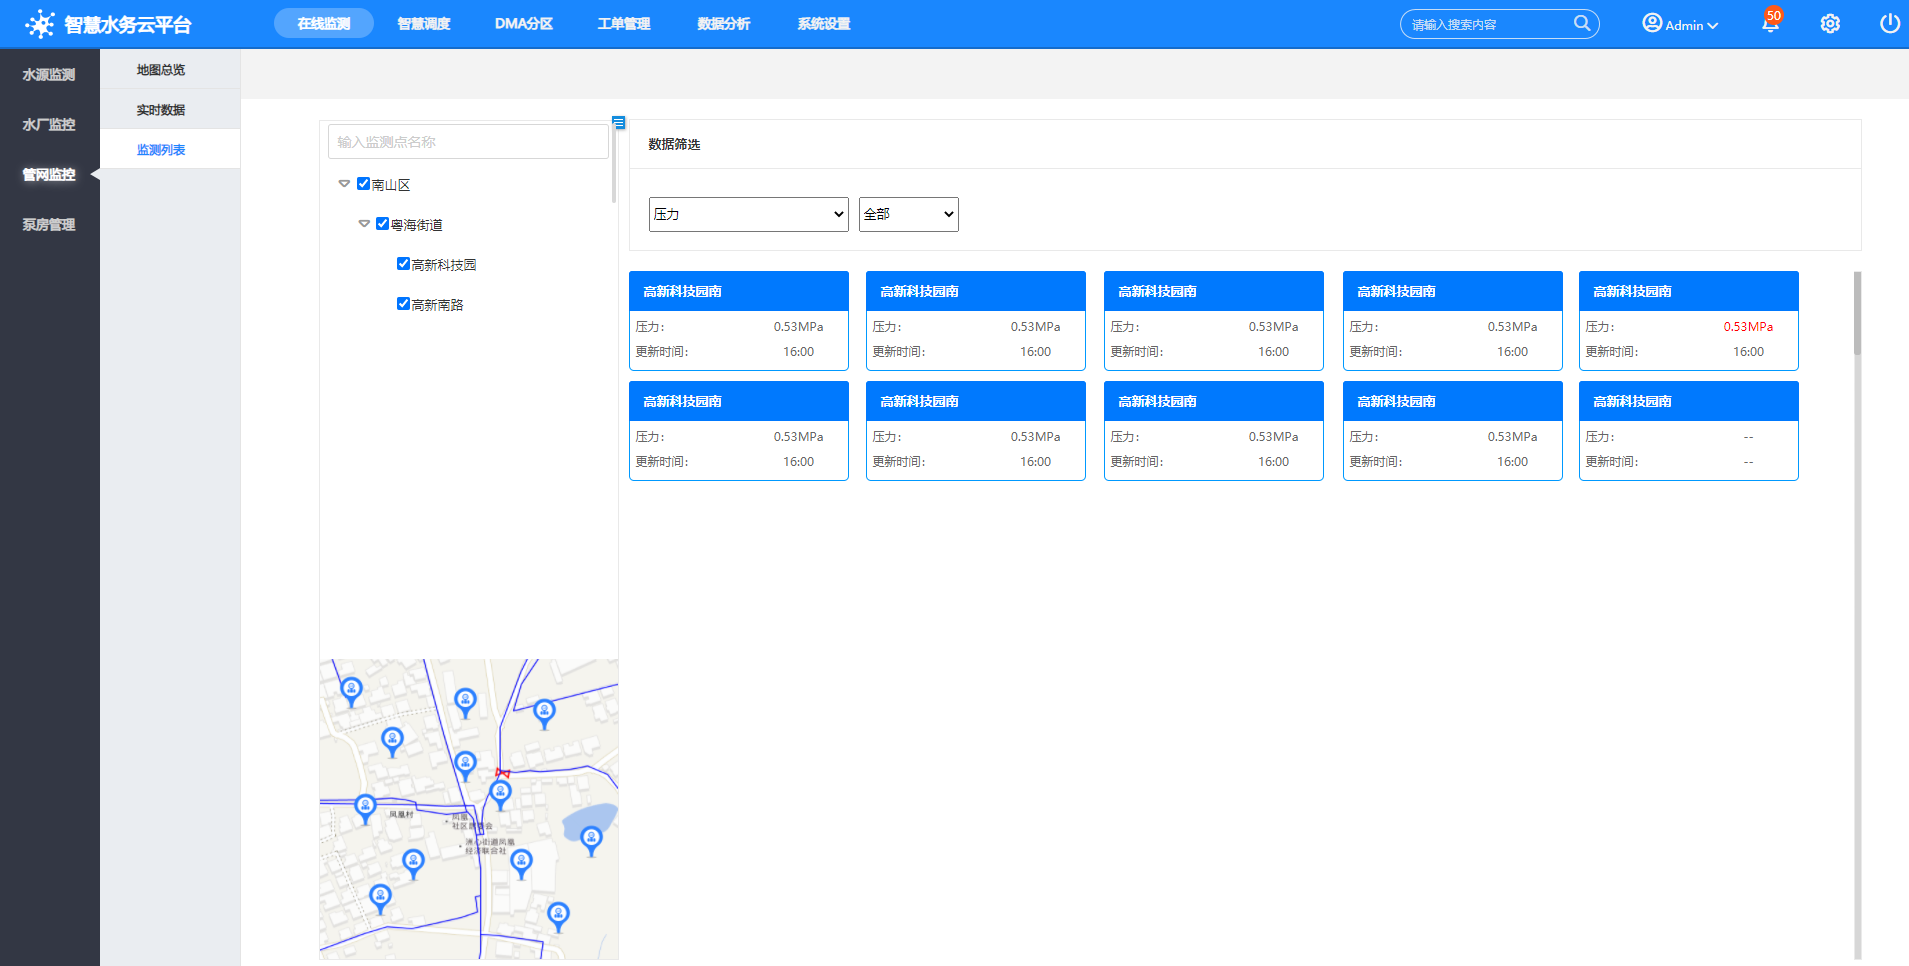
Task: Open the 地图总览 submenu item
Action: pyautogui.click(x=170, y=69)
